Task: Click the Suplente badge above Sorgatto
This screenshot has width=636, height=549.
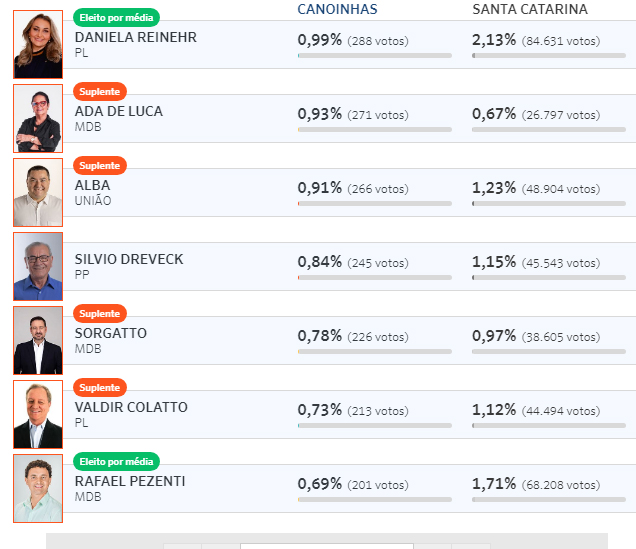Action: pyautogui.click(x=100, y=313)
